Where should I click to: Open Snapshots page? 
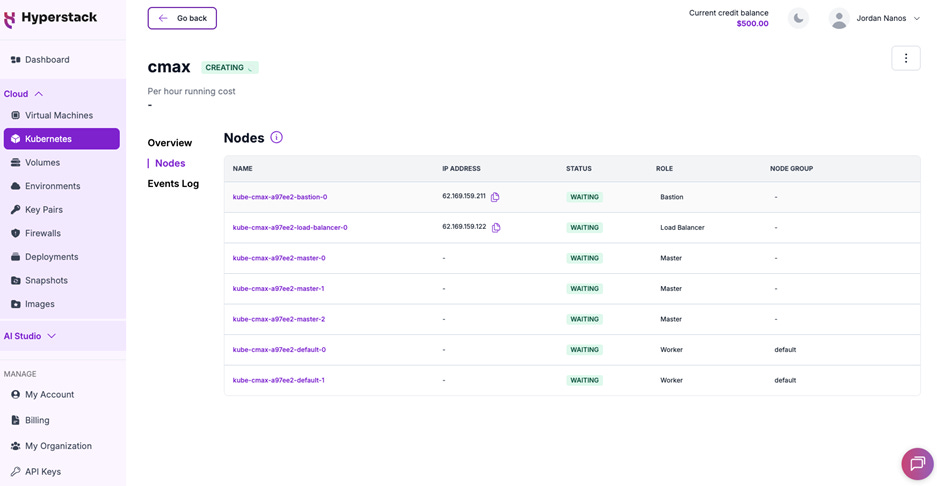coord(39,280)
